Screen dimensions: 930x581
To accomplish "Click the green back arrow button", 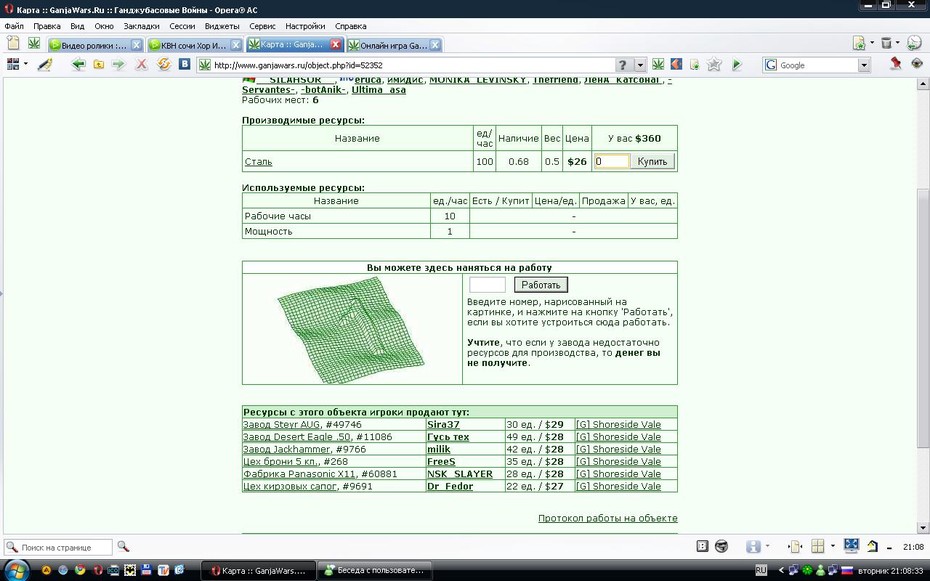I will [78, 65].
